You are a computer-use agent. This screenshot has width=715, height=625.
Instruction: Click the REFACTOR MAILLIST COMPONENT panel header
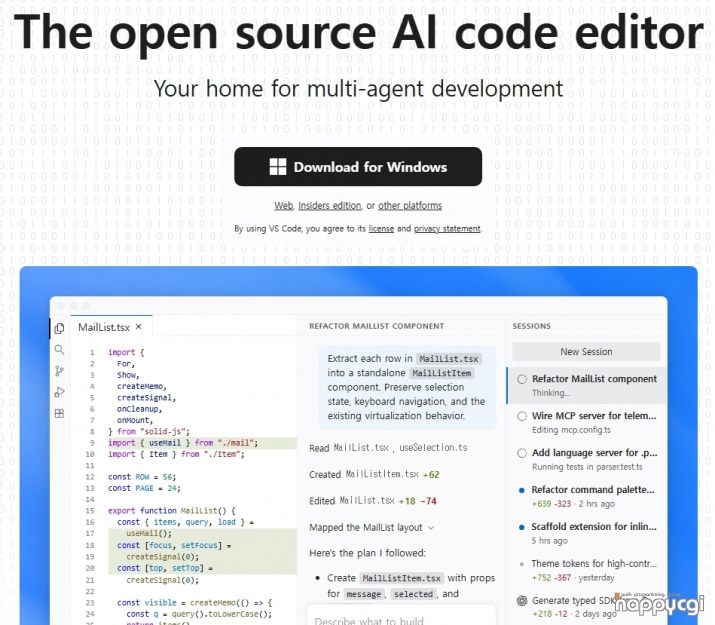[x=376, y=326]
